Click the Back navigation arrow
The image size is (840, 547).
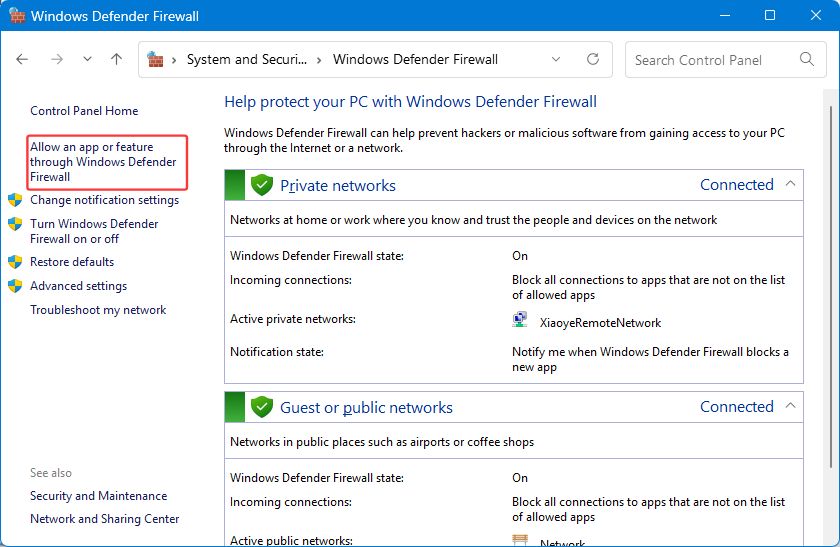pos(23,59)
